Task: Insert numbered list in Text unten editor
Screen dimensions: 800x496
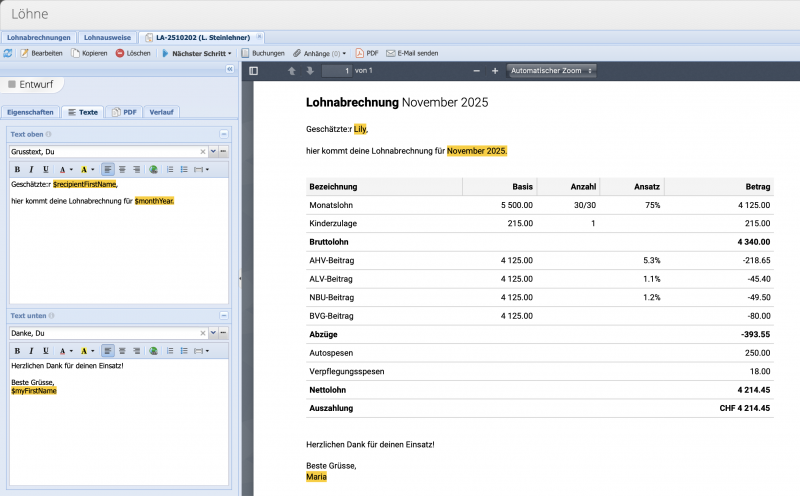Action: pos(170,351)
